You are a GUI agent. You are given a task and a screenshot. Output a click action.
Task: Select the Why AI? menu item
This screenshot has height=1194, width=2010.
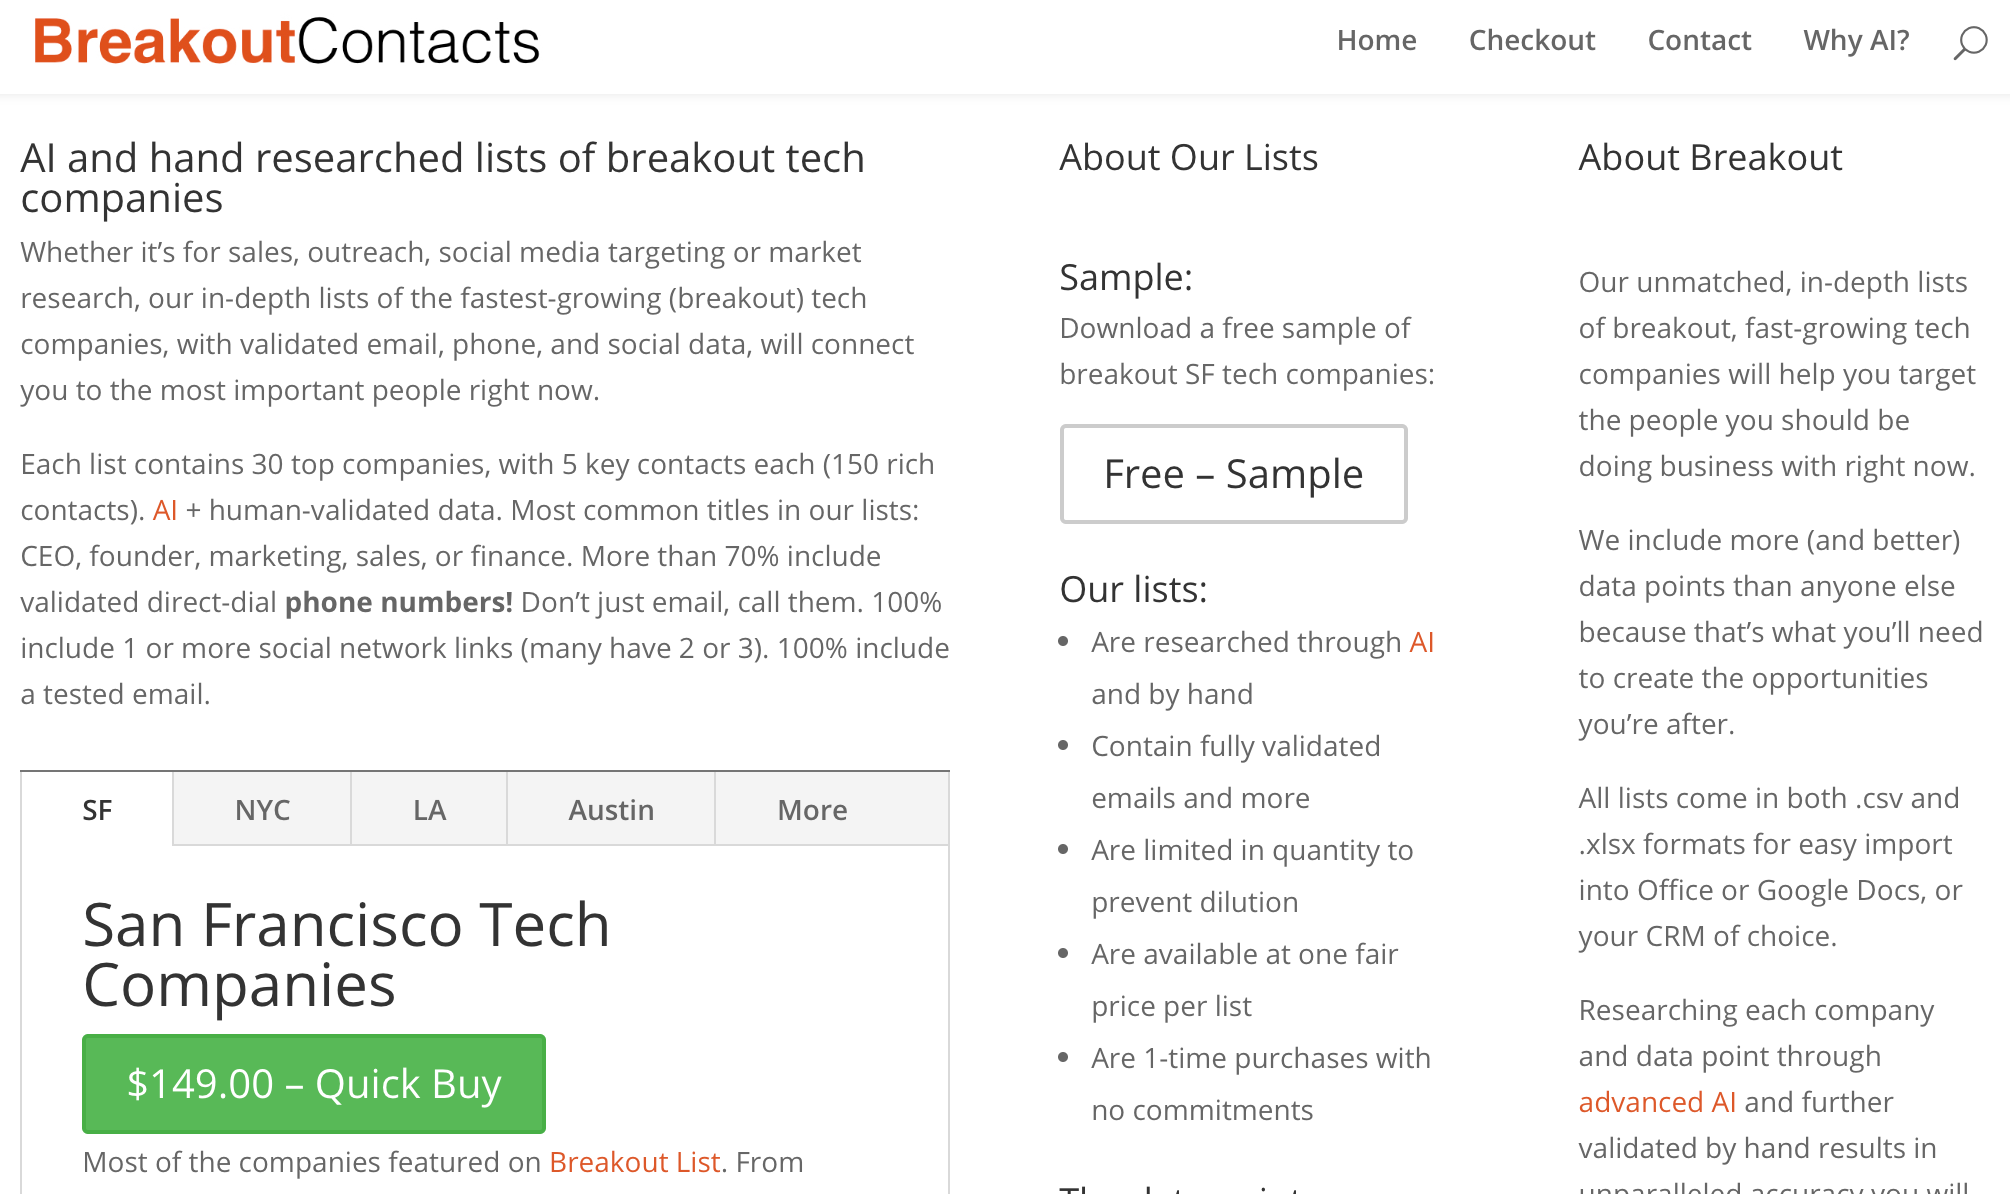pos(1856,40)
